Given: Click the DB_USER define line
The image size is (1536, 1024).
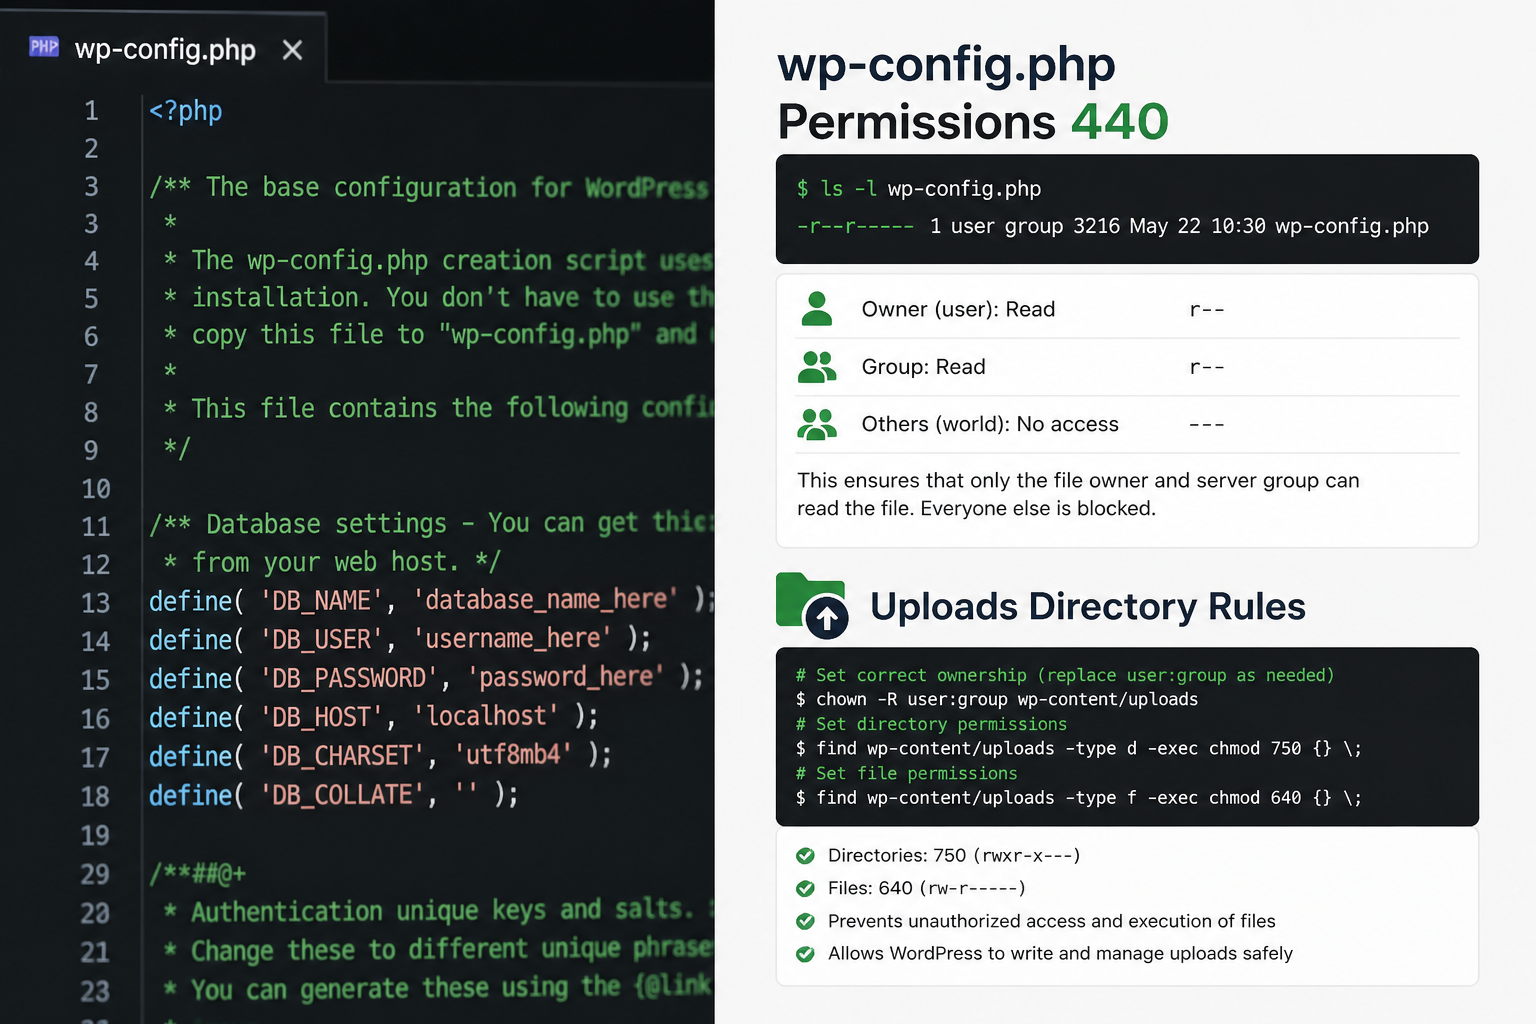Looking at the screenshot, I should pos(400,639).
